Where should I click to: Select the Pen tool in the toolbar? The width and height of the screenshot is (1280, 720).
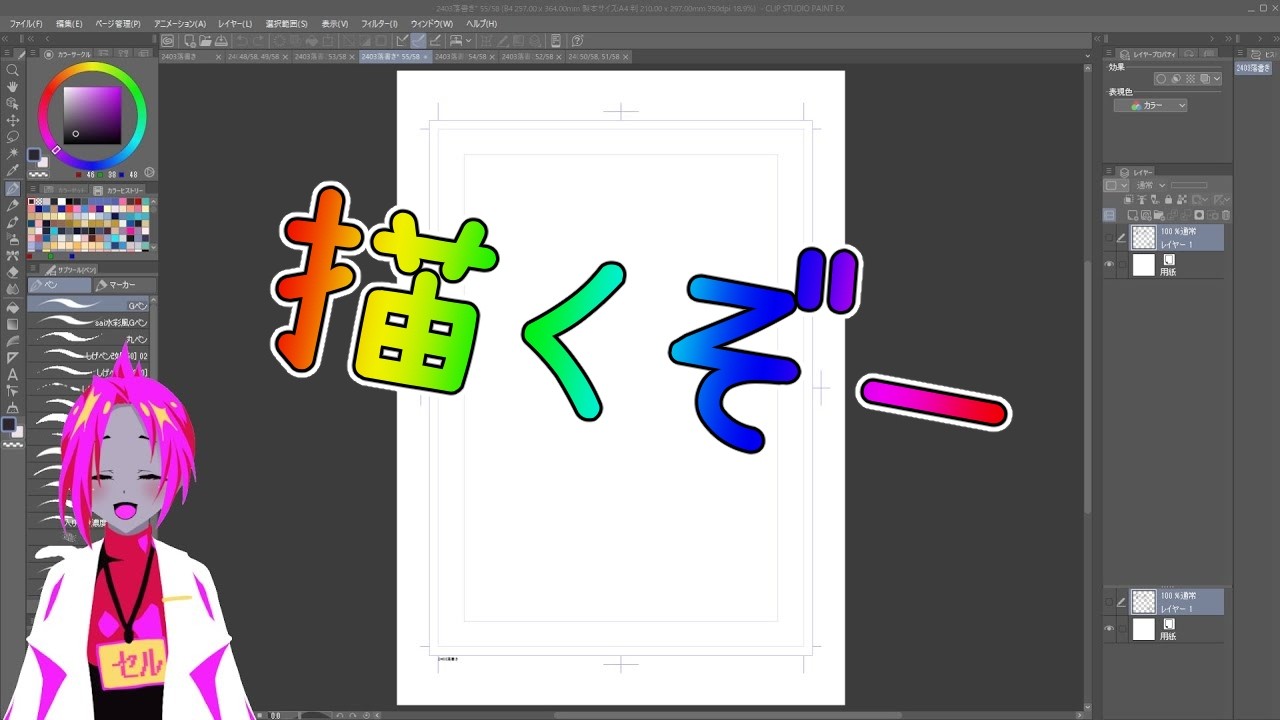coord(13,188)
